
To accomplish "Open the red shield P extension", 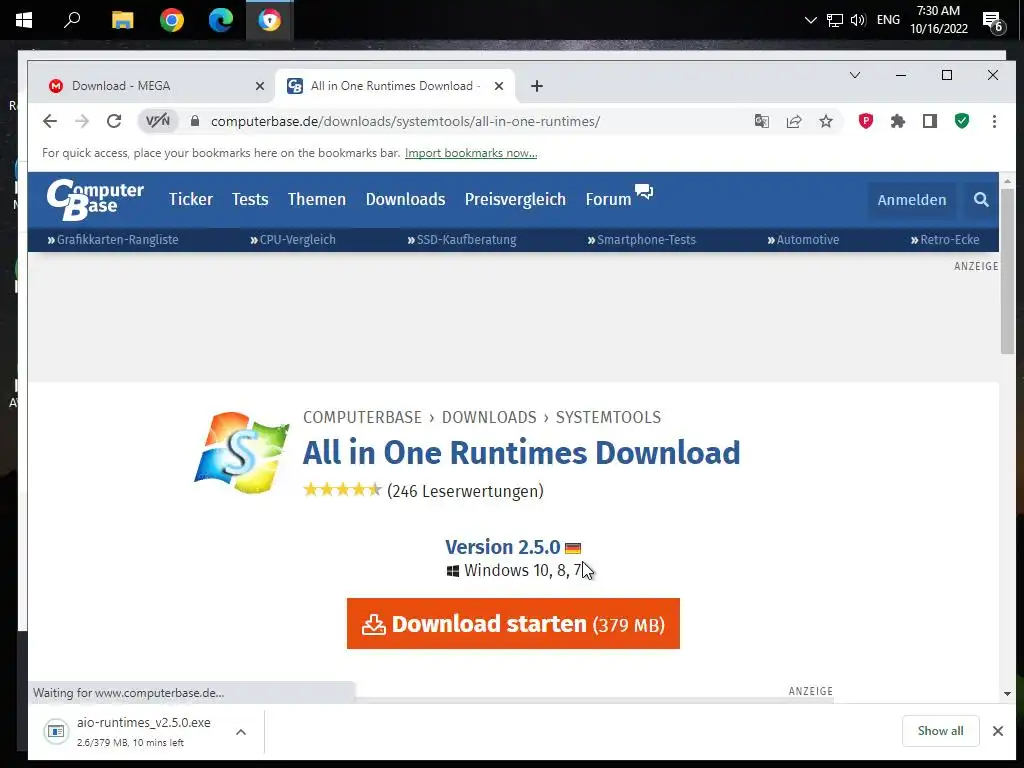I will 865,121.
